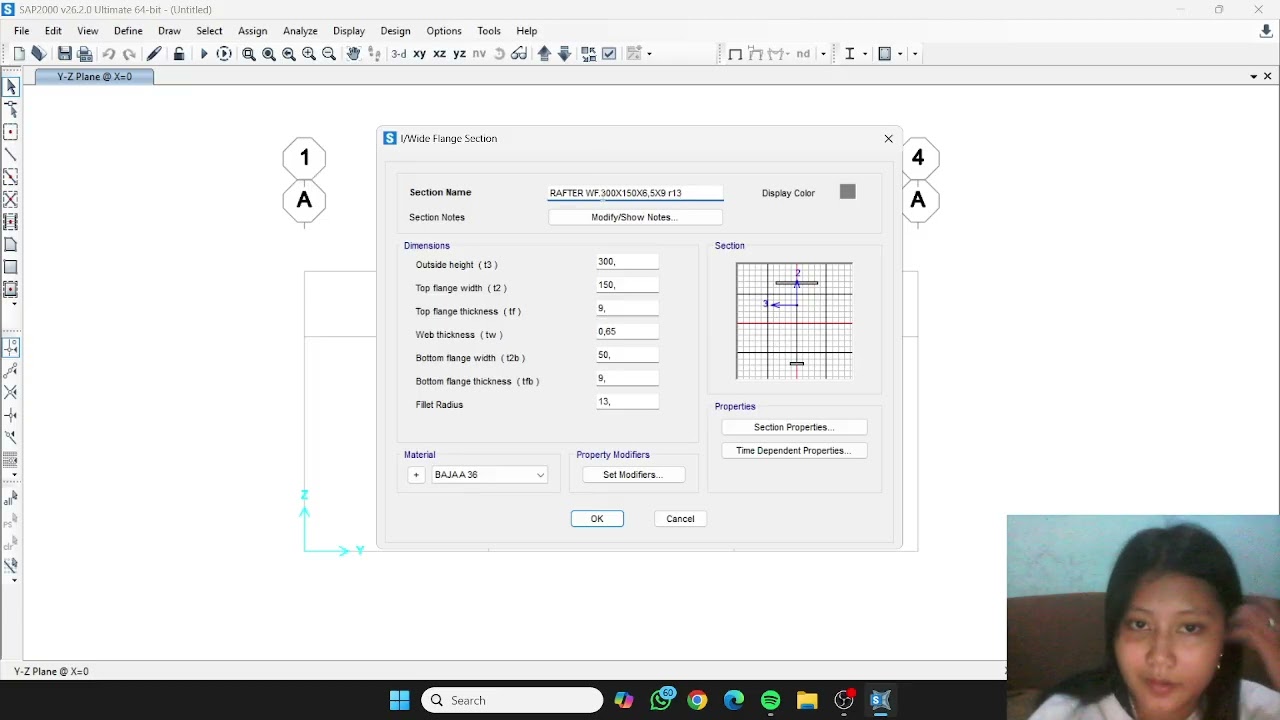
Task: Toggle Snap to Points icon
Action: tap(11, 347)
